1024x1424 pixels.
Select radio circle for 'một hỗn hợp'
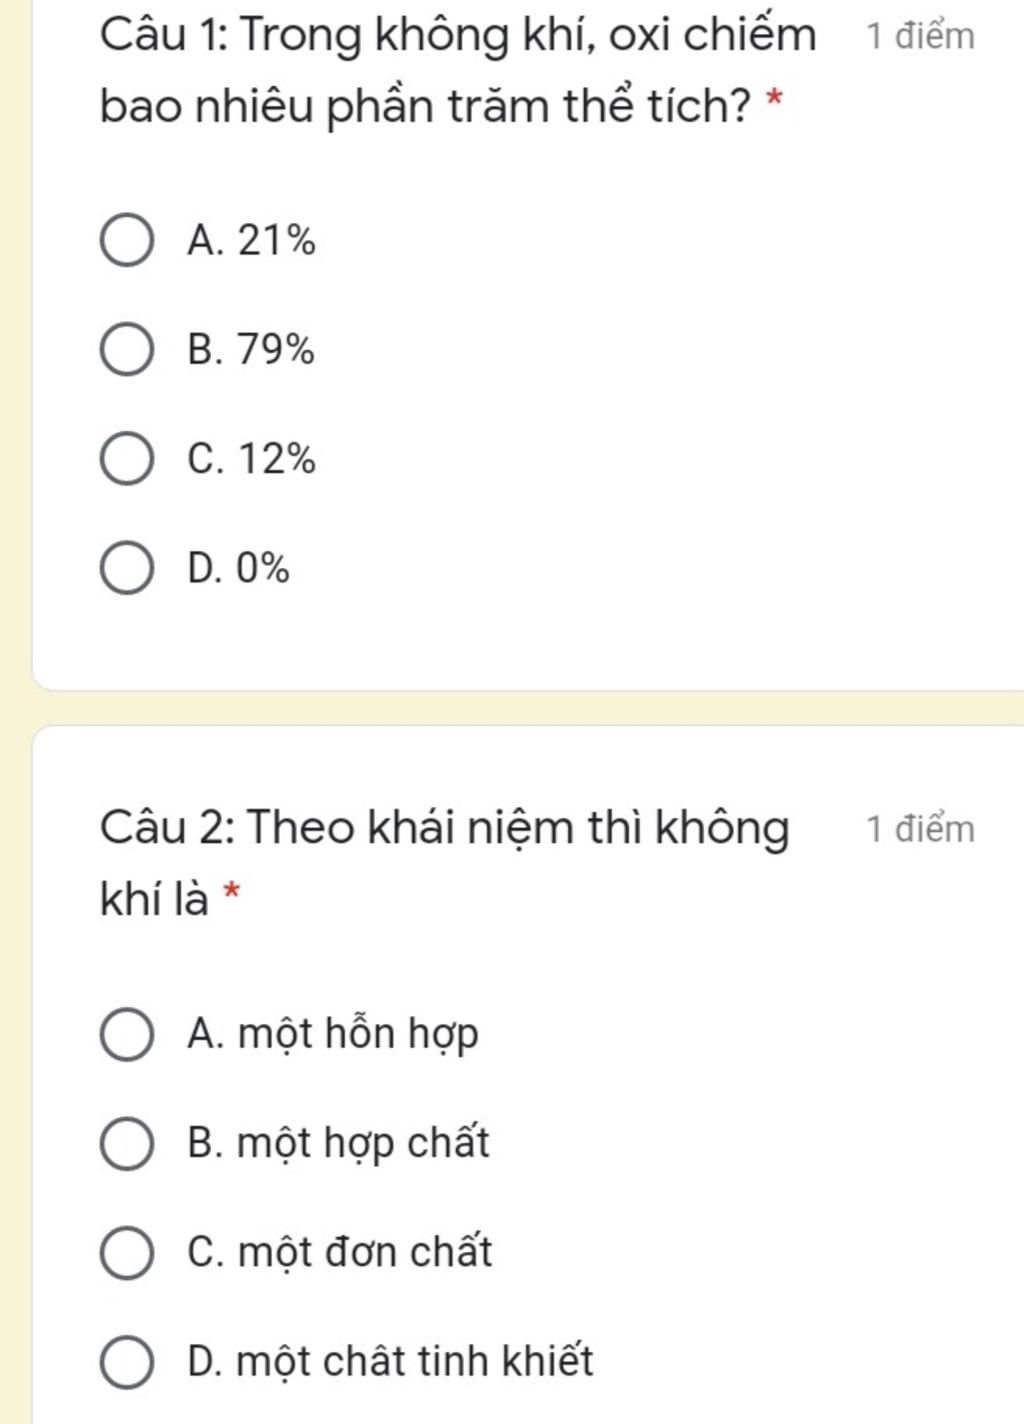[x=127, y=1034]
